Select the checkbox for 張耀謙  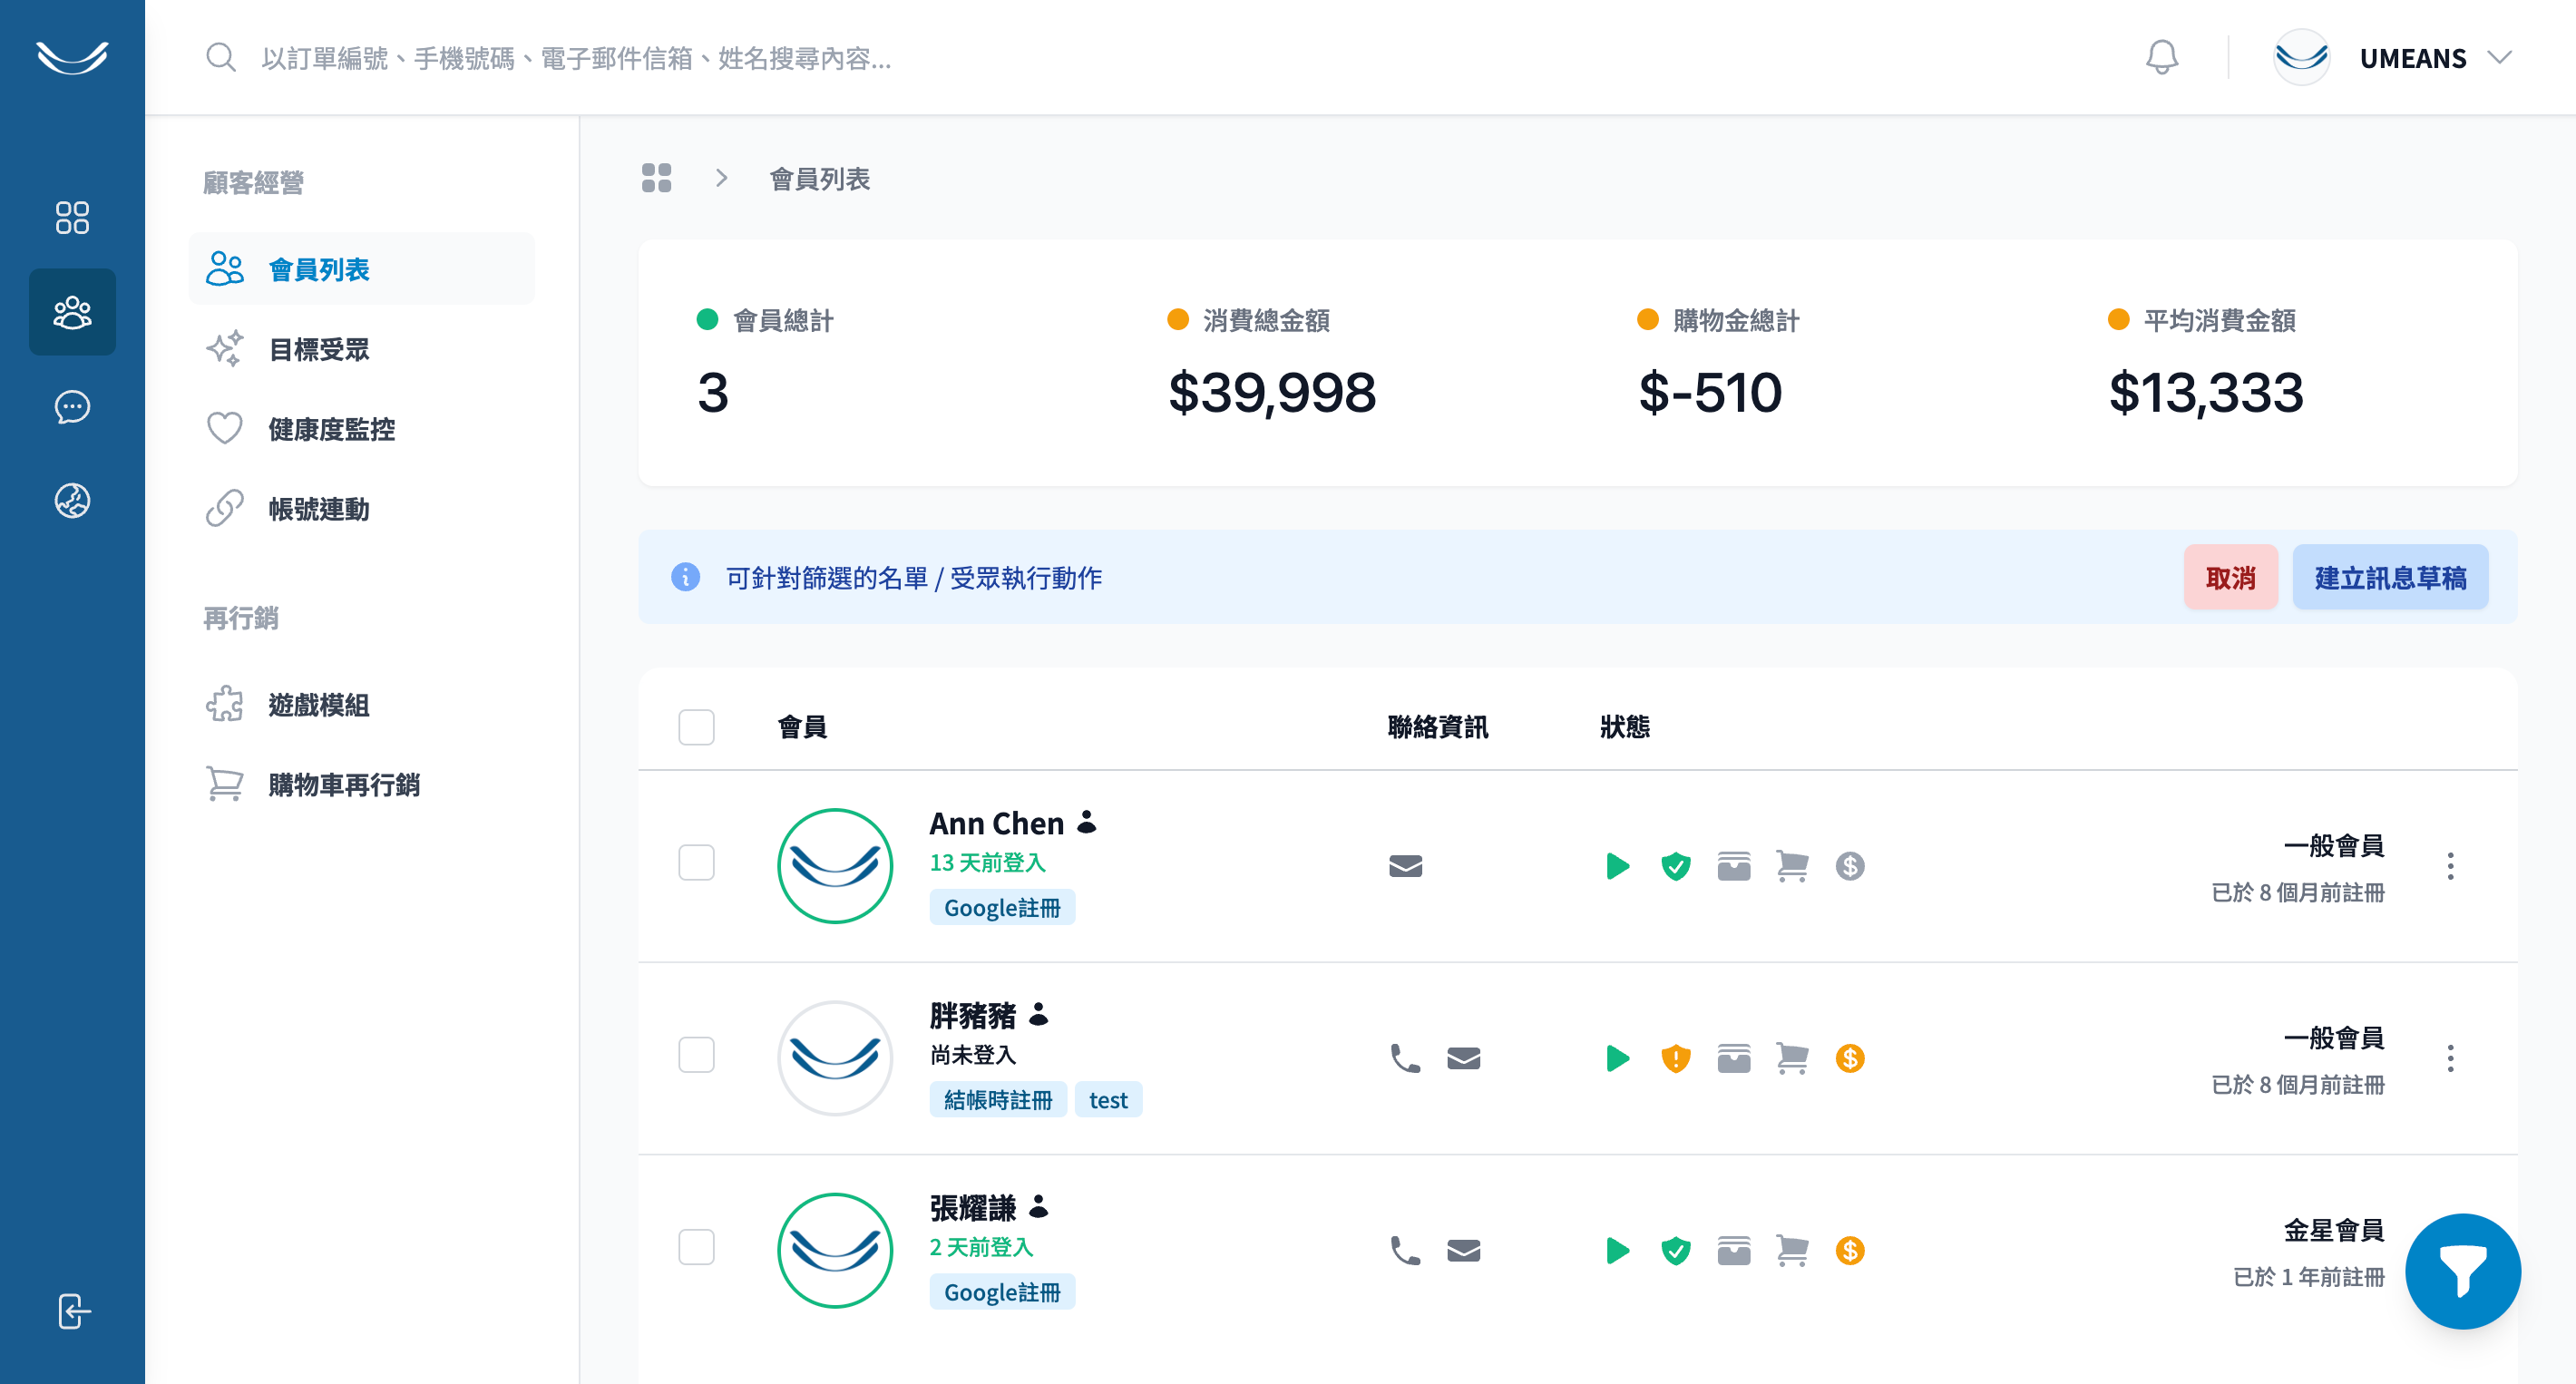[x=696, y=1247]
